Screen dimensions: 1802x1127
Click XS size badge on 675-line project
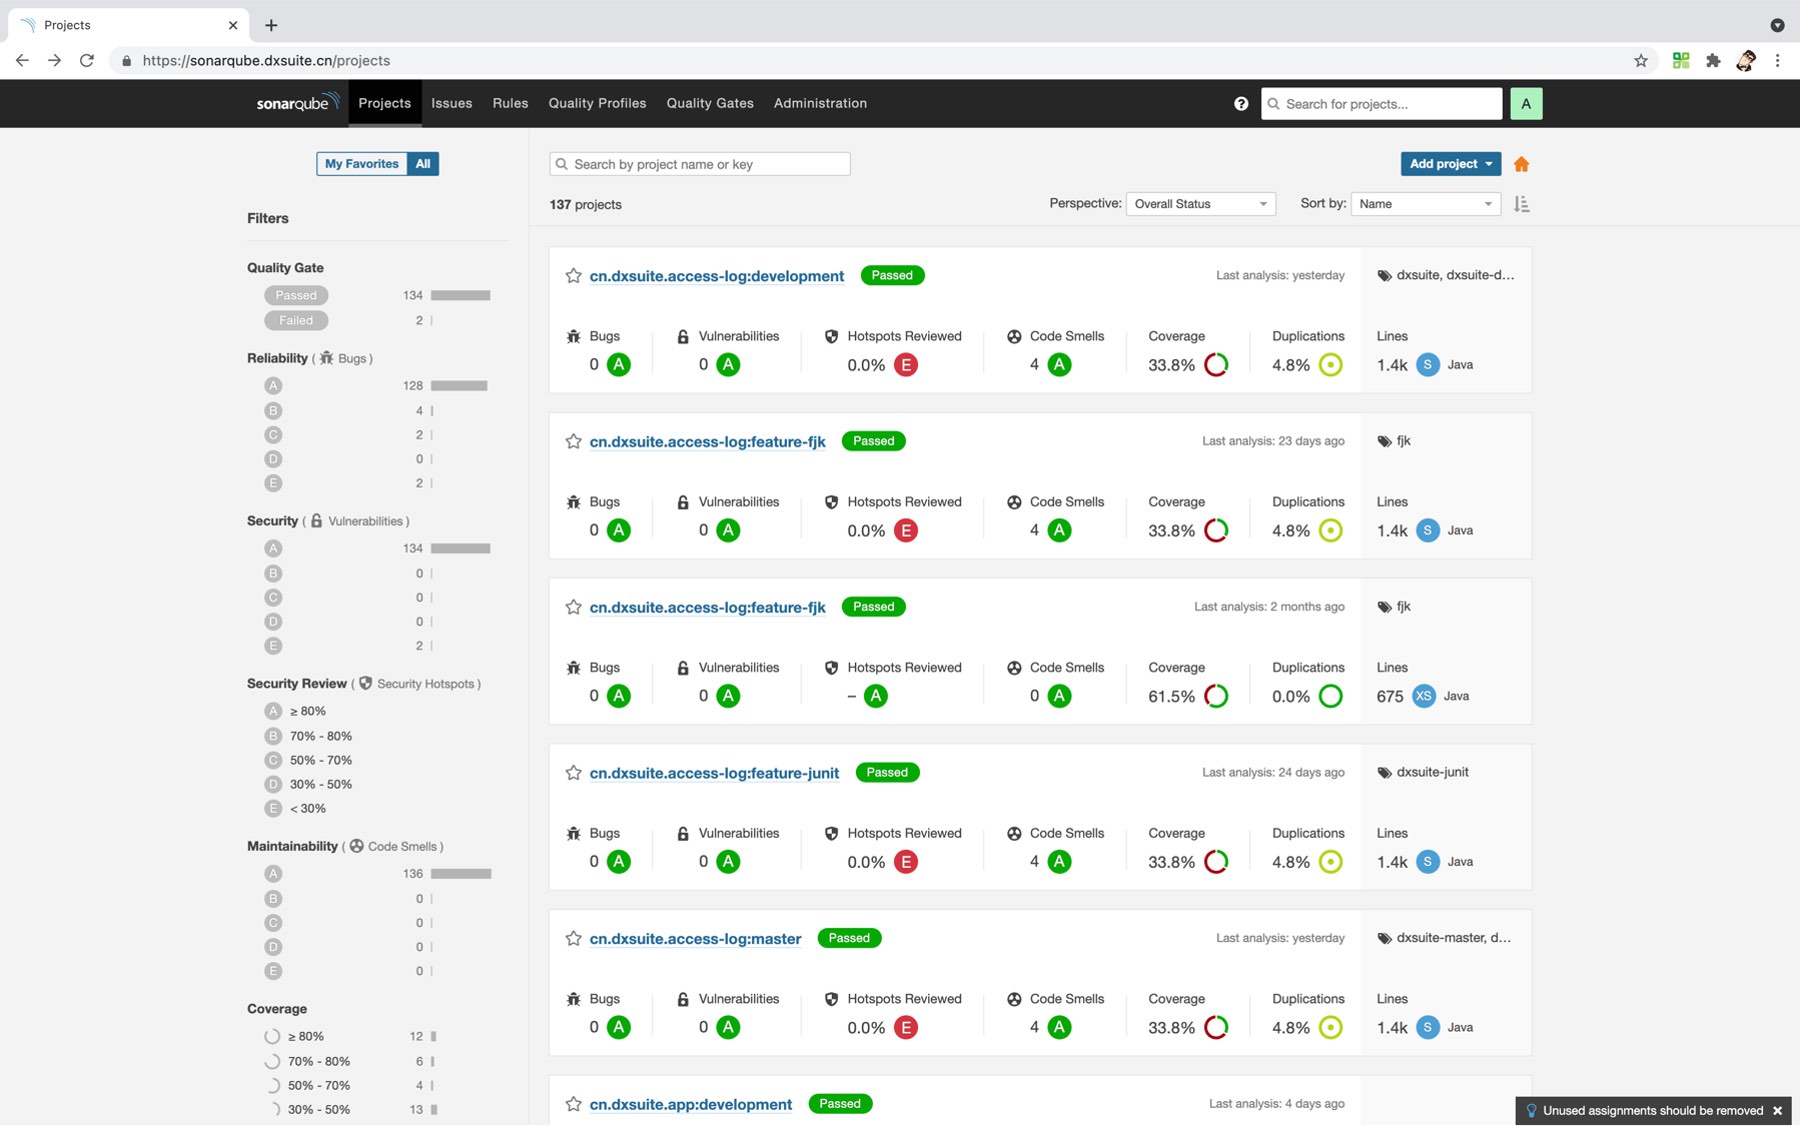pos(1424,697)
